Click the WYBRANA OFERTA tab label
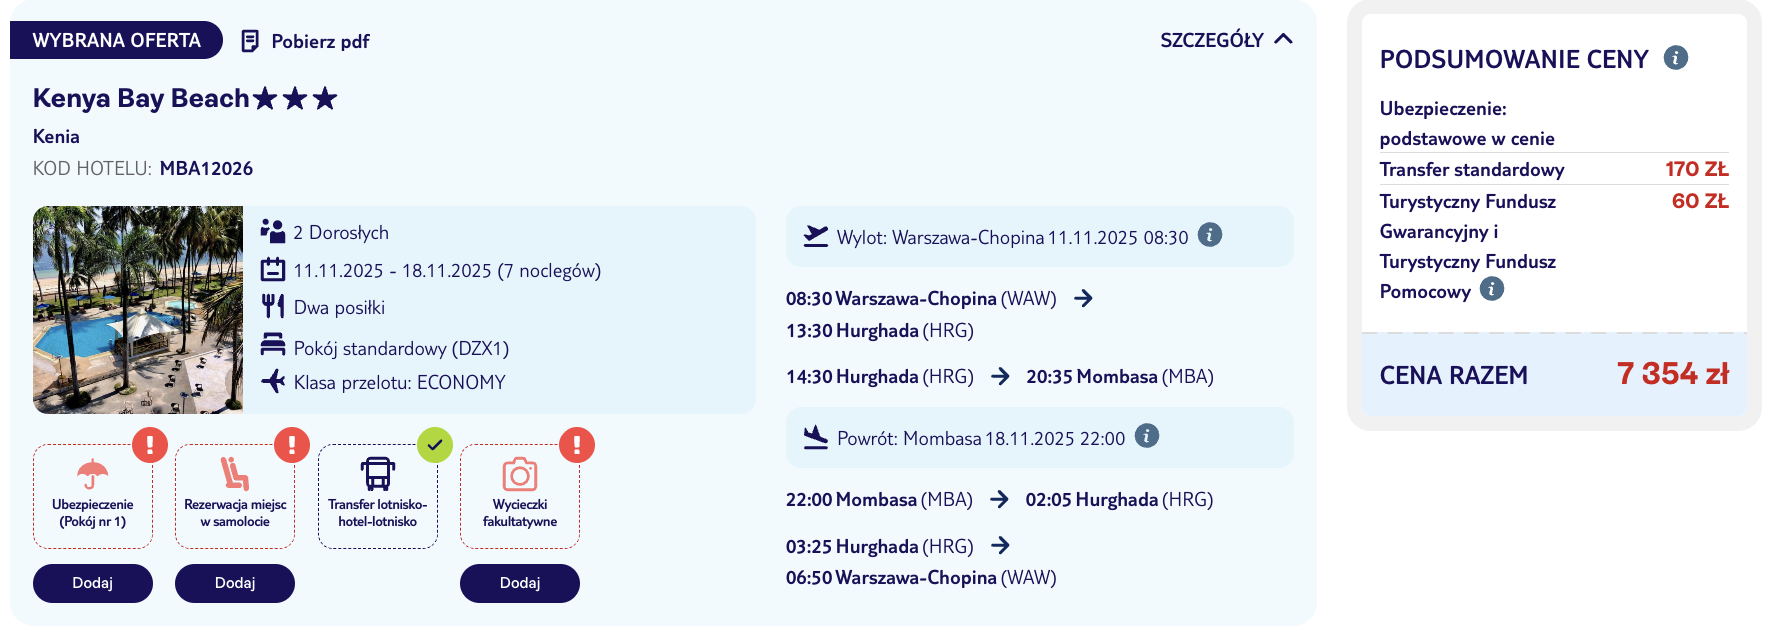Image resolution: width=1772 pixels, height=644 pixels. 116,40
